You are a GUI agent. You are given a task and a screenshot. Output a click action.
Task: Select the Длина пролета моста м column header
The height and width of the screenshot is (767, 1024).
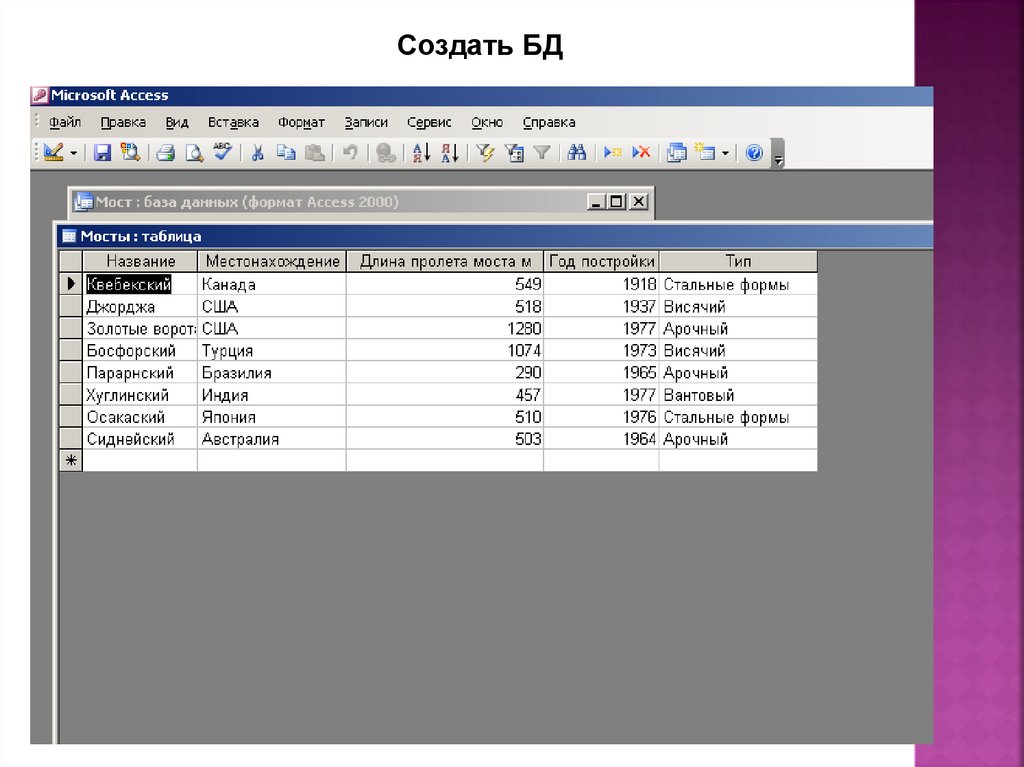point(445,261)
